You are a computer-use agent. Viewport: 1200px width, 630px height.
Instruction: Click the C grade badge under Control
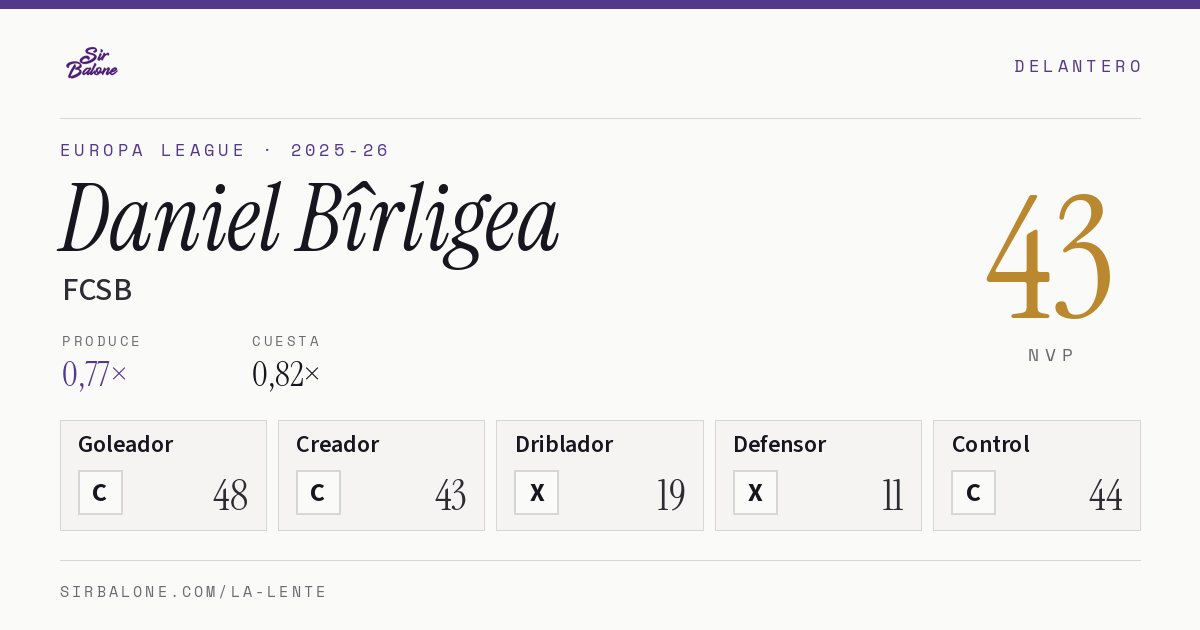click(x=973, y=493)
